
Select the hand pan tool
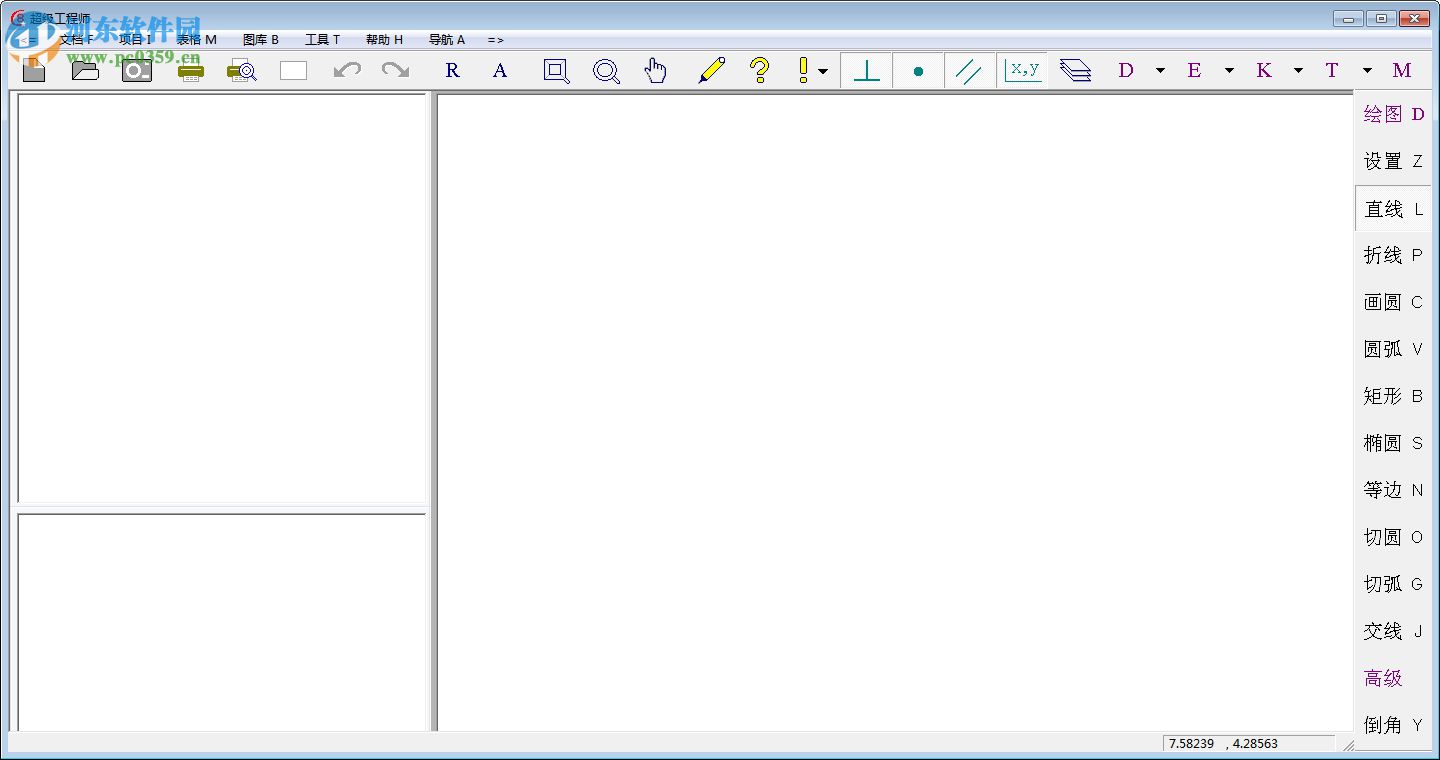(x=655, y=70)
